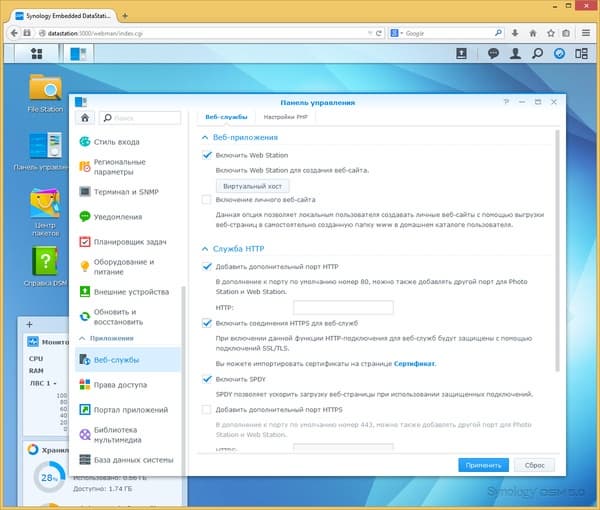The height and width of the screenshot is (510, 600).
Task: Collapse Служба HTTP section
Action: (x=205, y=249)
